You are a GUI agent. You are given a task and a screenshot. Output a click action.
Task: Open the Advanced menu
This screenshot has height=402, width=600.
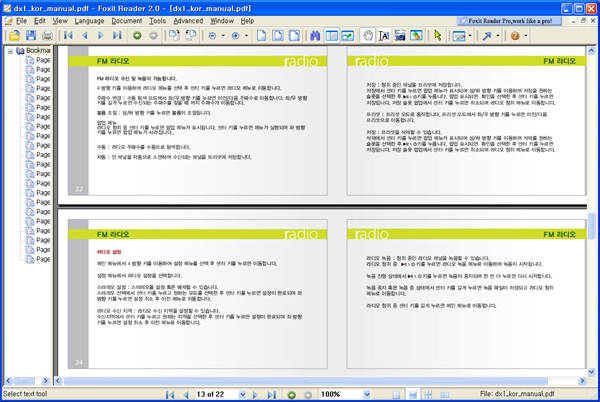pos(188,20)
